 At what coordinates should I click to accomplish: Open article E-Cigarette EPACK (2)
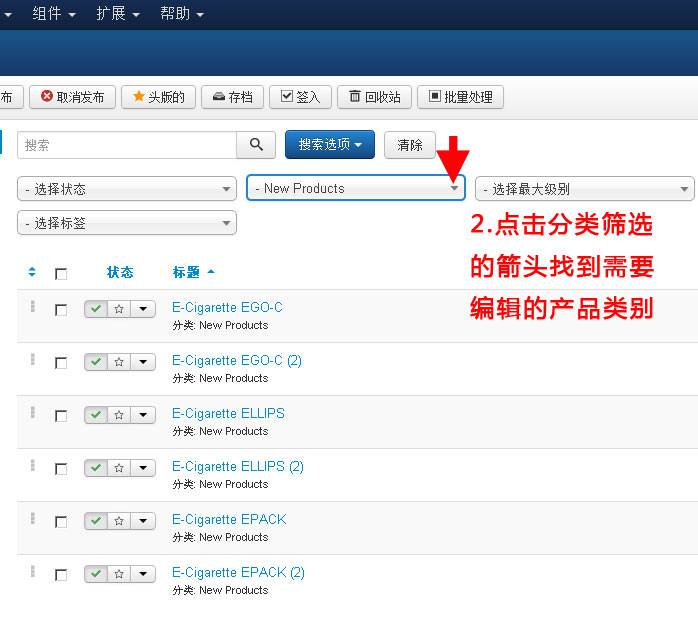click(238, 572)
